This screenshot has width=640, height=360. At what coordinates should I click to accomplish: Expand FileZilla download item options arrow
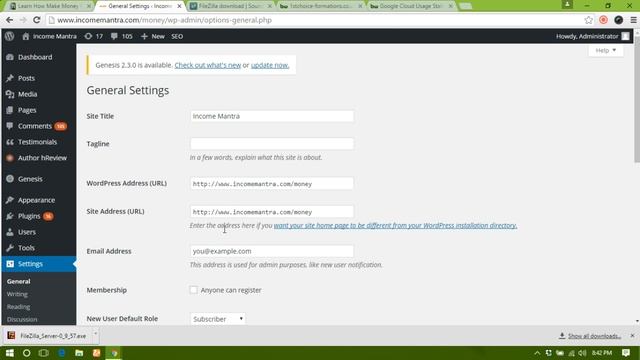(x=96, y=334)
